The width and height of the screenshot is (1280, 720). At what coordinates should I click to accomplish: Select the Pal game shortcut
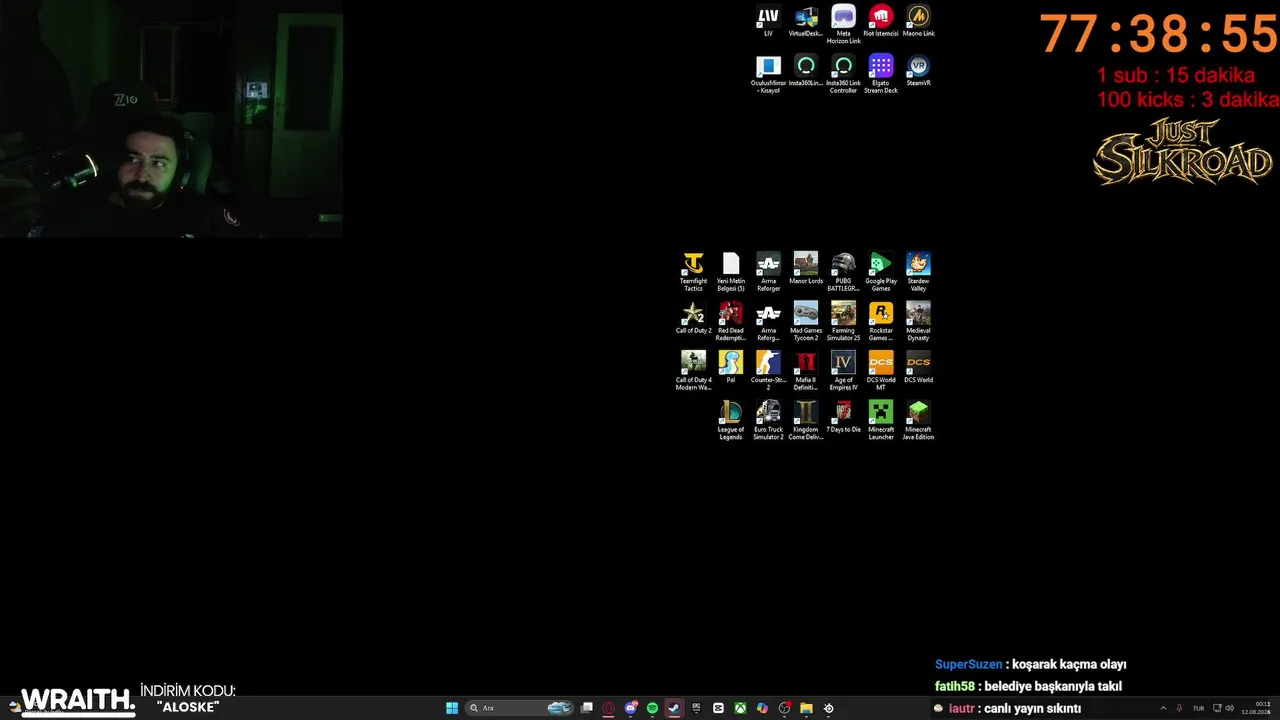pyautogui.click(x=731, y=367)
